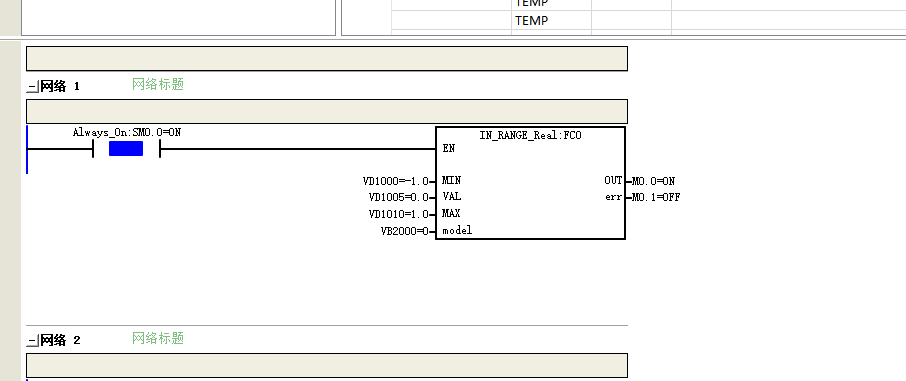Click the network 1 title placeholder text
This screenshot has width=906, height=381.
tap(158, 84)
